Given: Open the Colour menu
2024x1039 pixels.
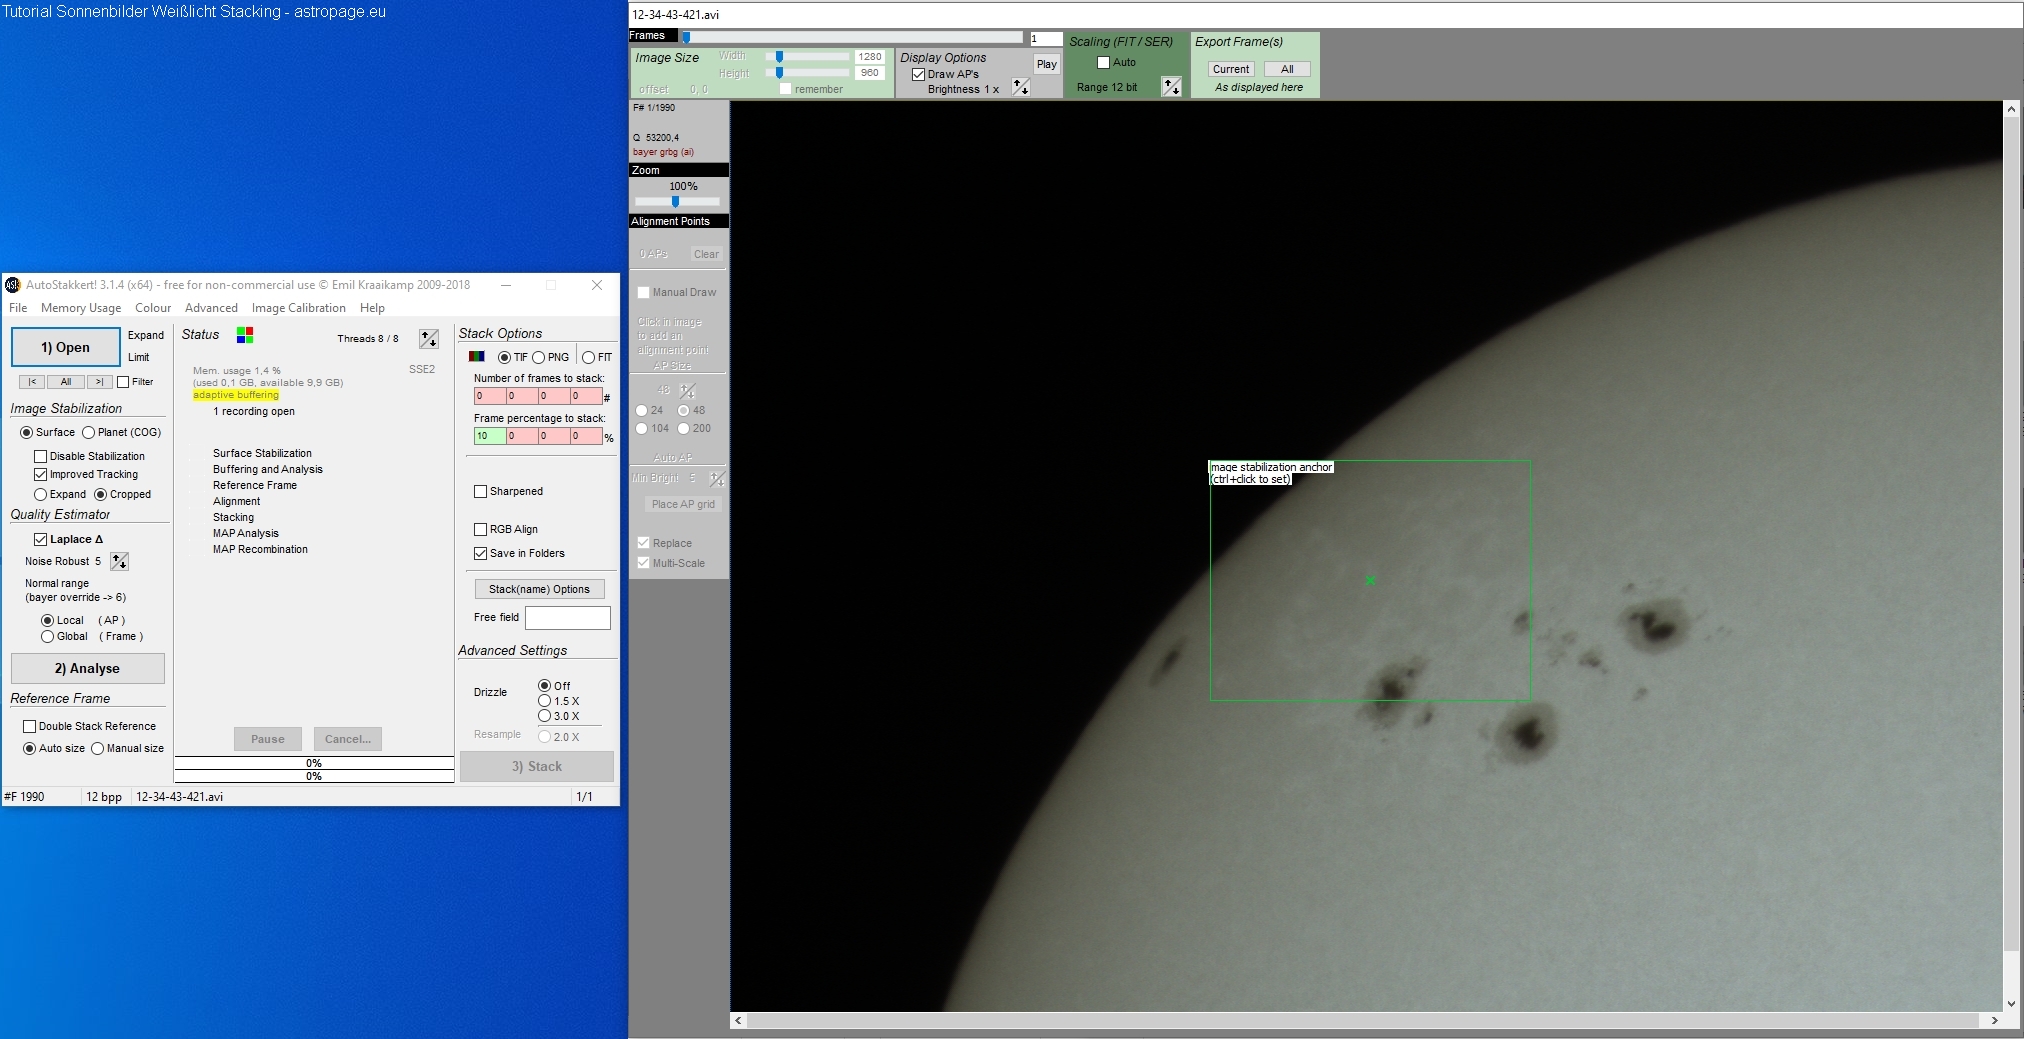Looking at the screenshot, I should click(153, 308).
